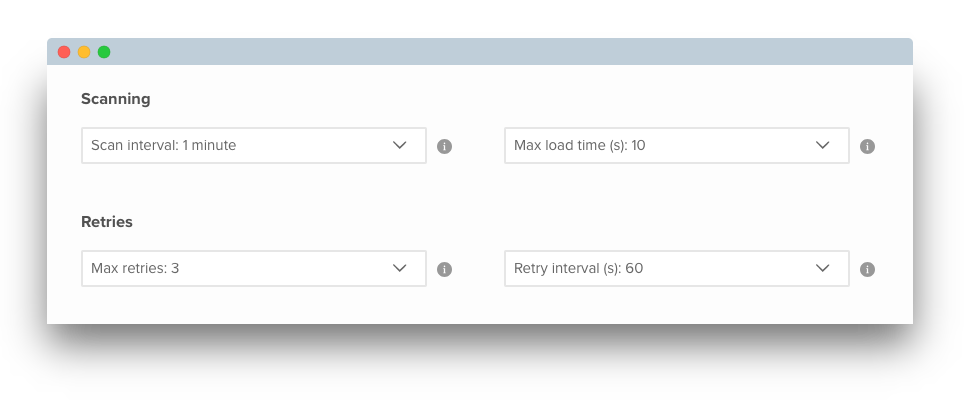
Task: Open the 'Max retries: 3' dropdown
Action: 254,269
